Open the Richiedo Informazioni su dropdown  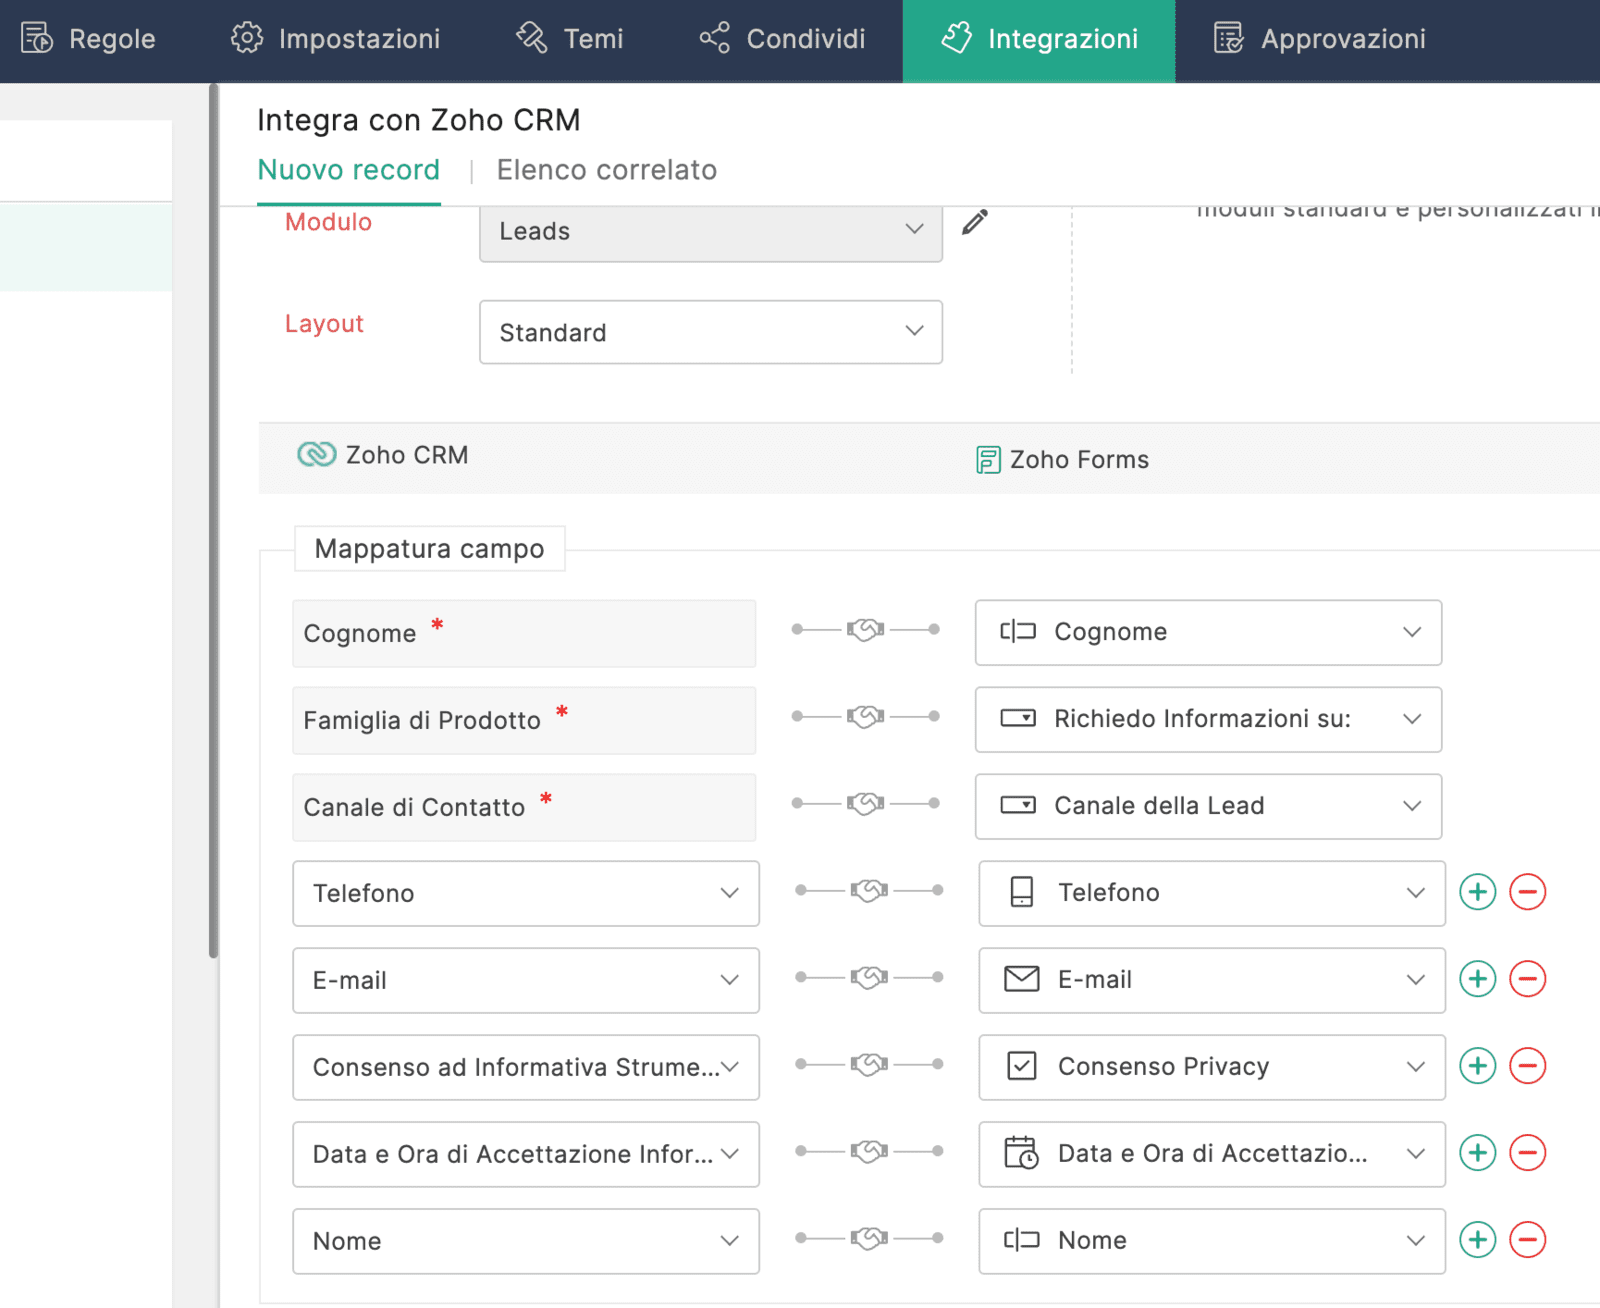tap(1208, 719)
